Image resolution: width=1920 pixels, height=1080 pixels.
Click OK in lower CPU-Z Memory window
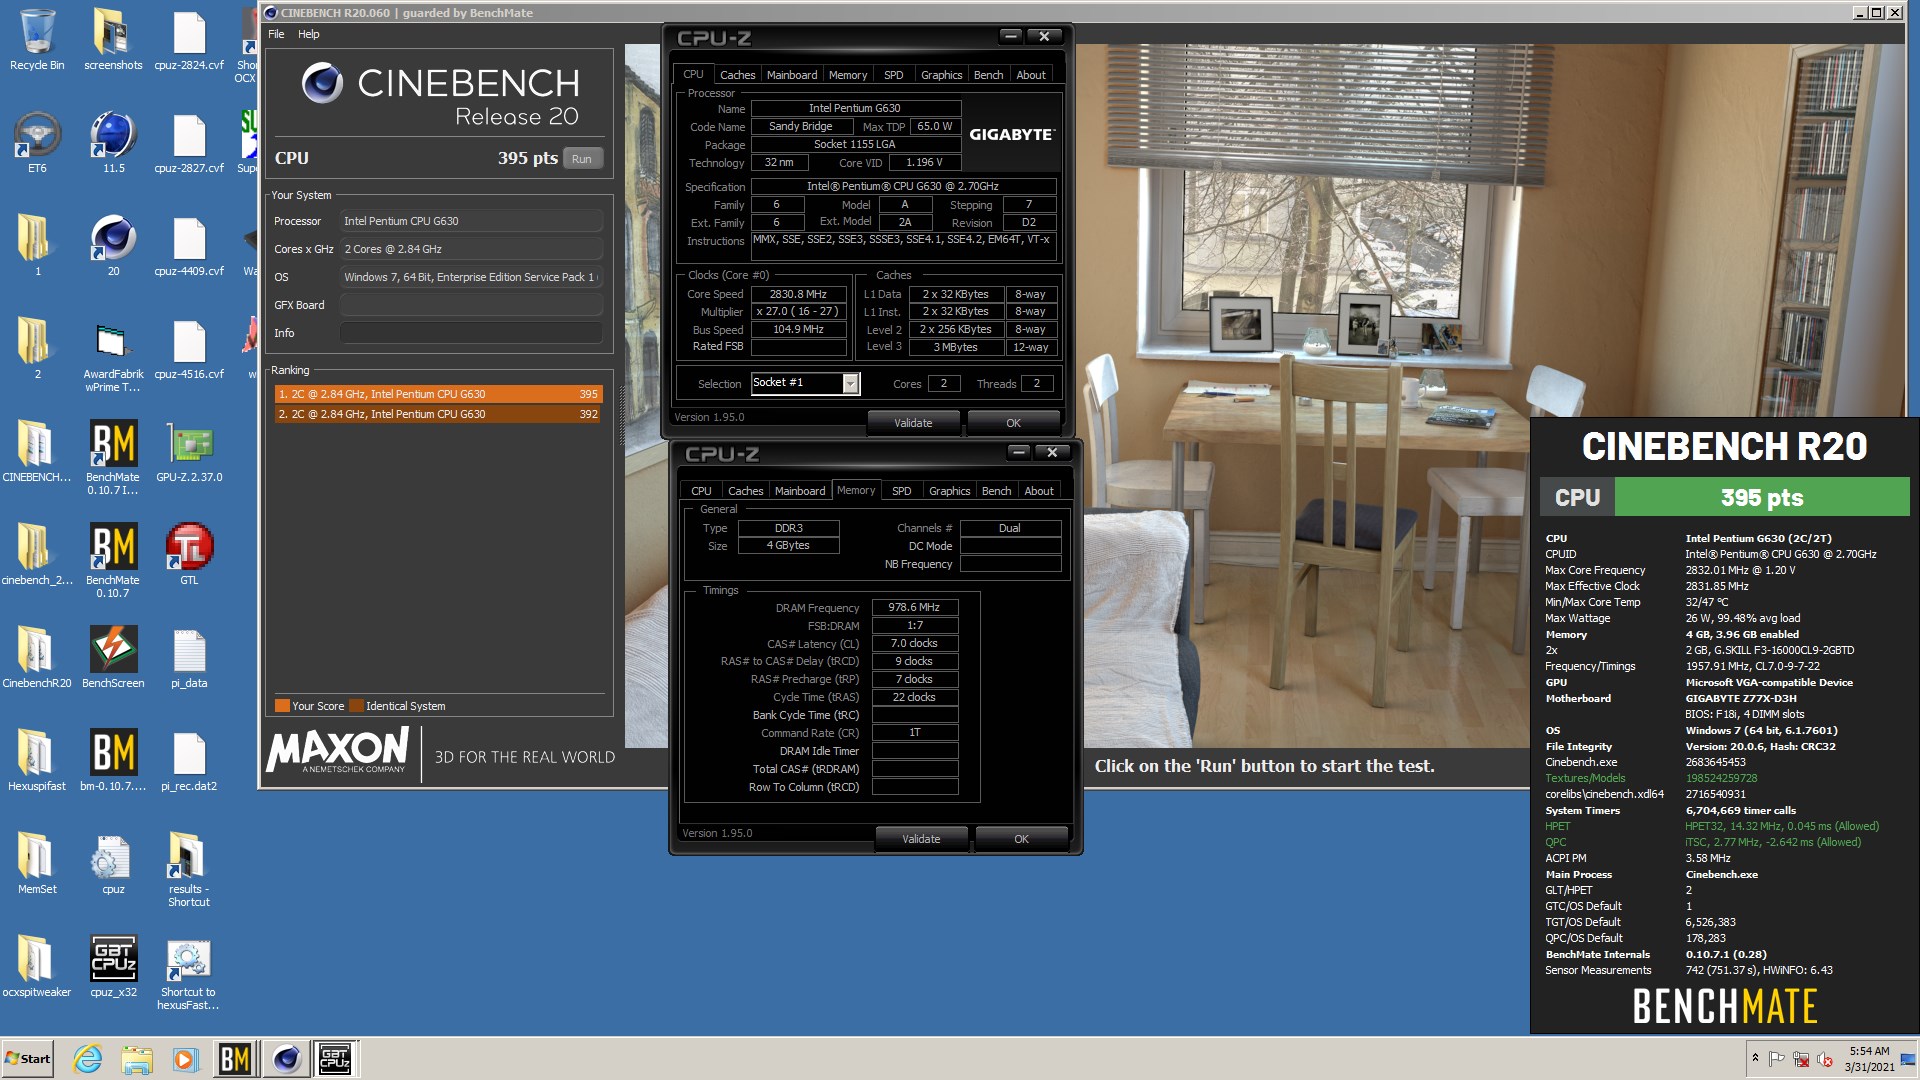pos(1021,839)
